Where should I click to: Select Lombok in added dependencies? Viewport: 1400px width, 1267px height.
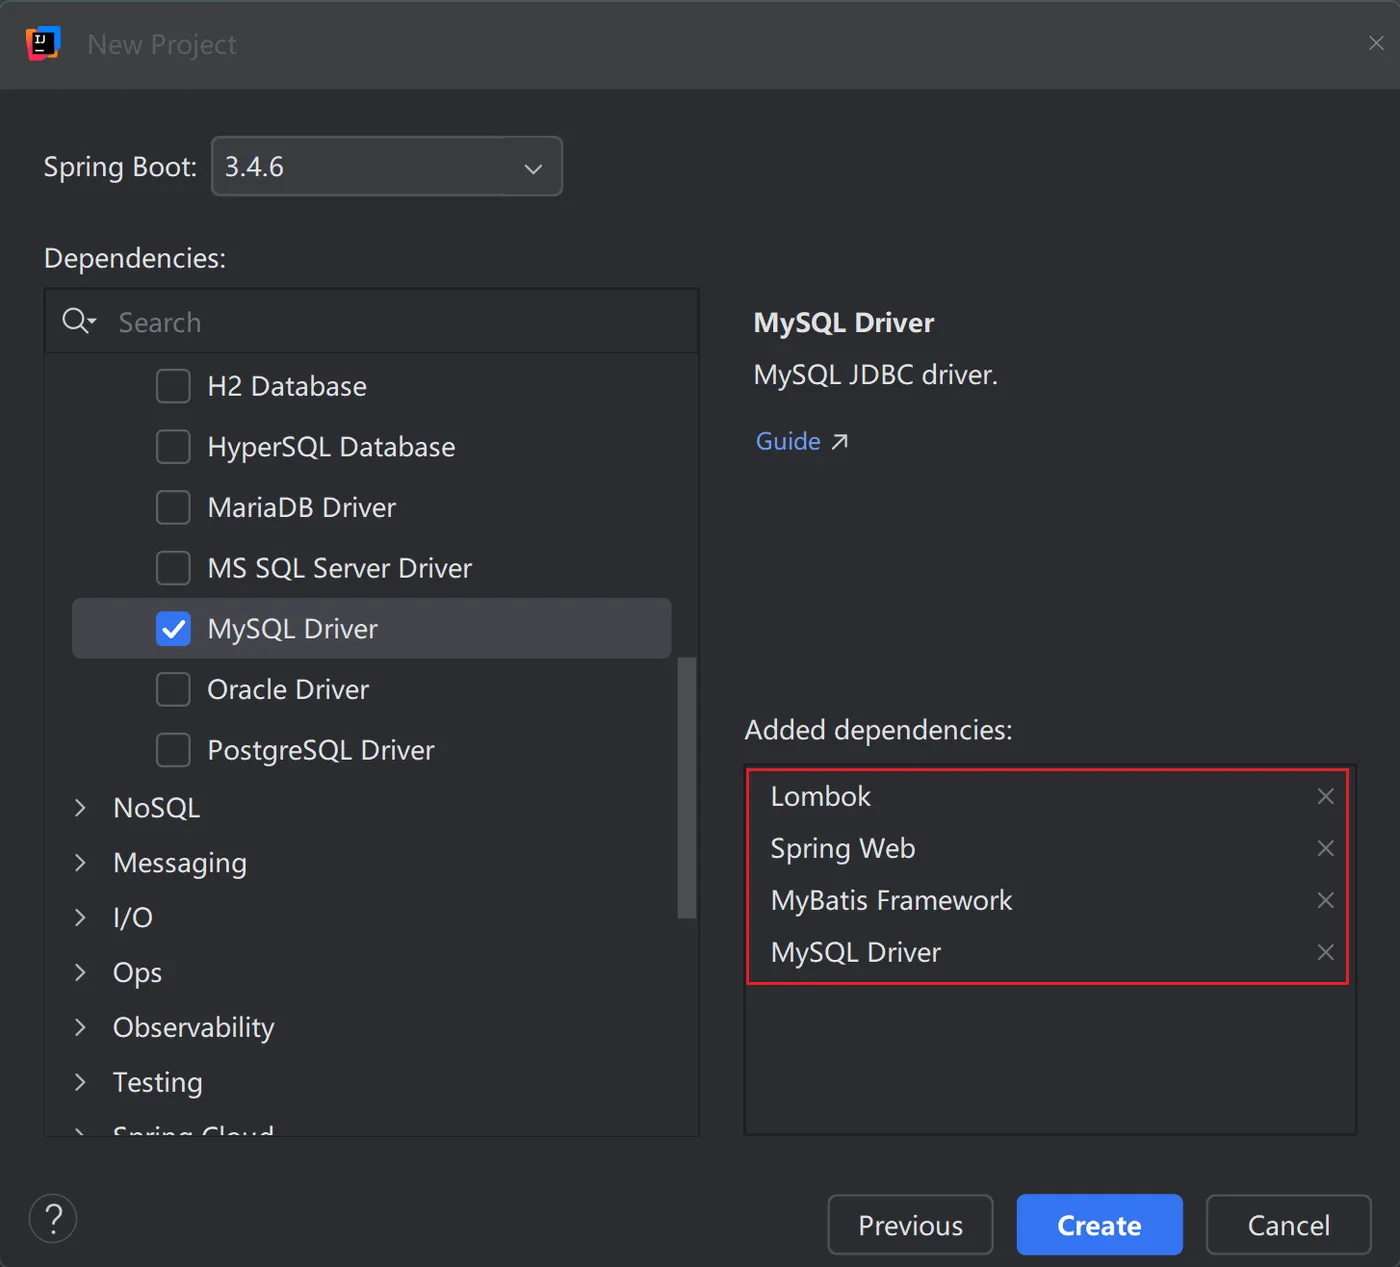coord(820,796)
